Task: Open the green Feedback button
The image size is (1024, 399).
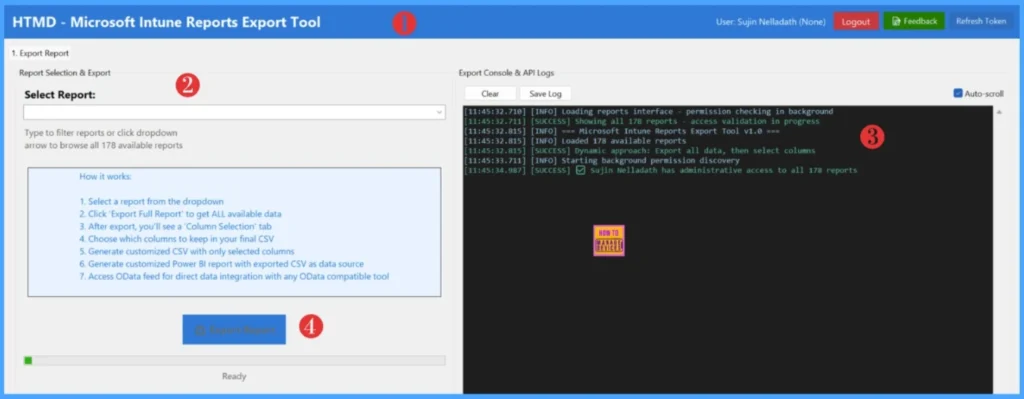Action: coord(914,22)
